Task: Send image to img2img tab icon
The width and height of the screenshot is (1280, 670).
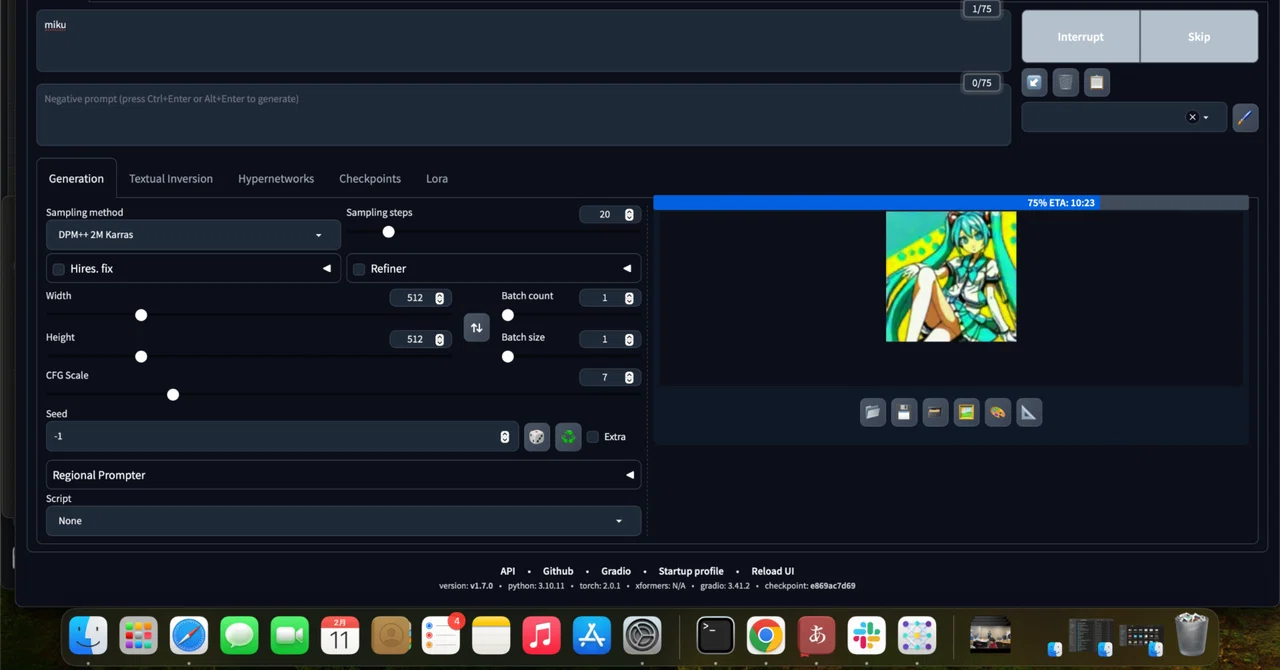Action: click(966, 412)
